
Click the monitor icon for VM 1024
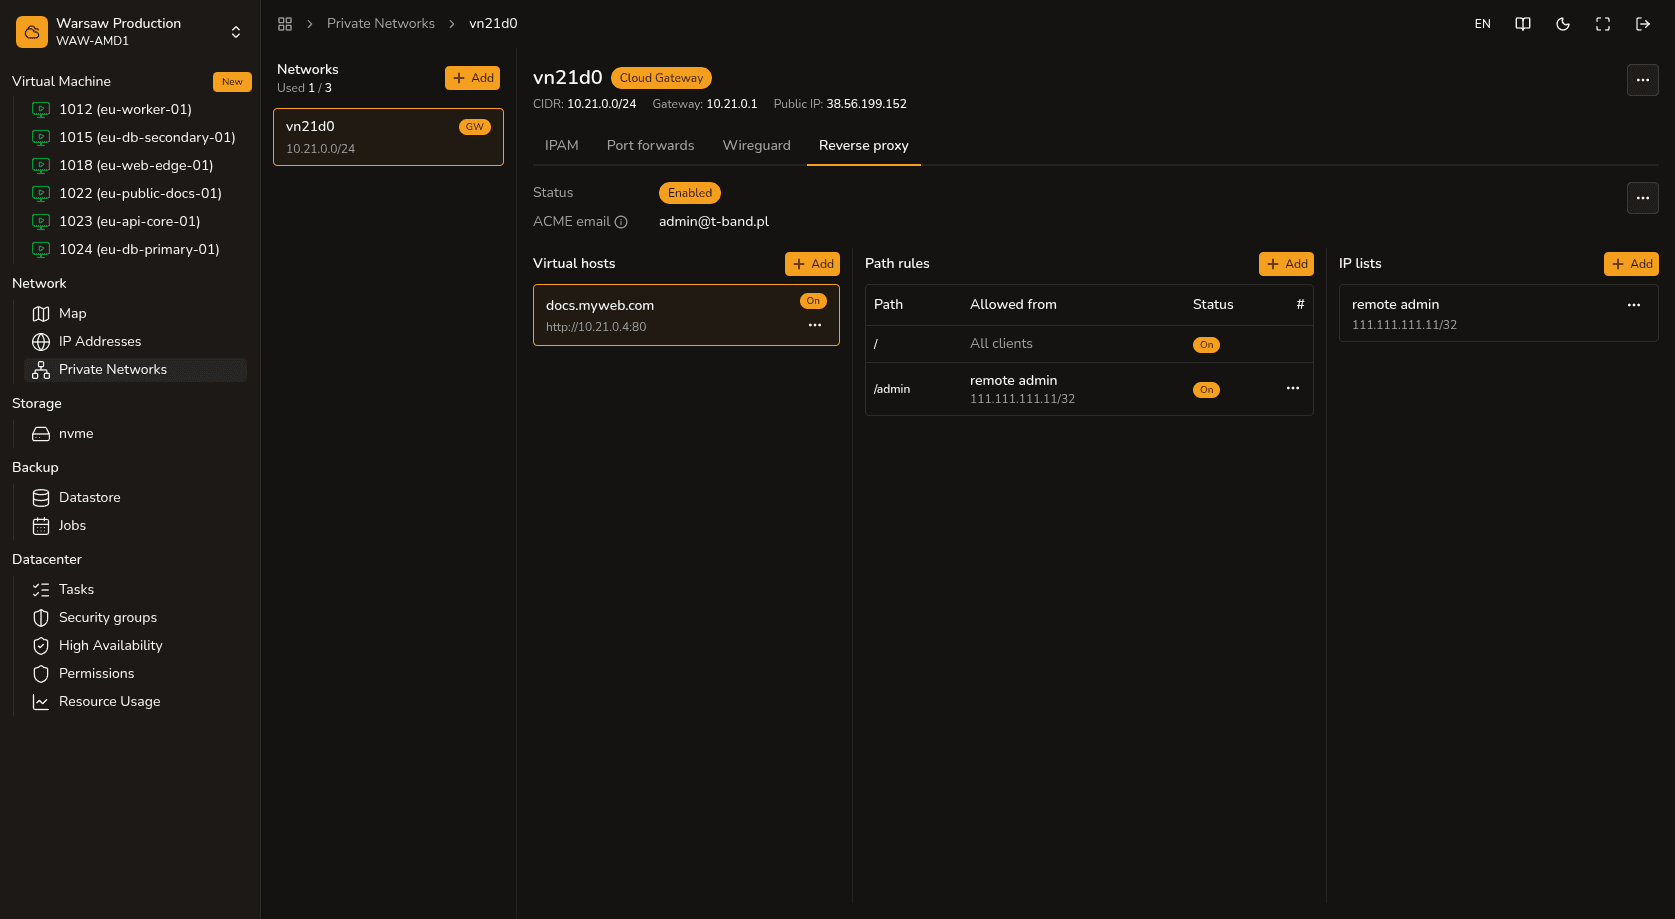point(41,249)
